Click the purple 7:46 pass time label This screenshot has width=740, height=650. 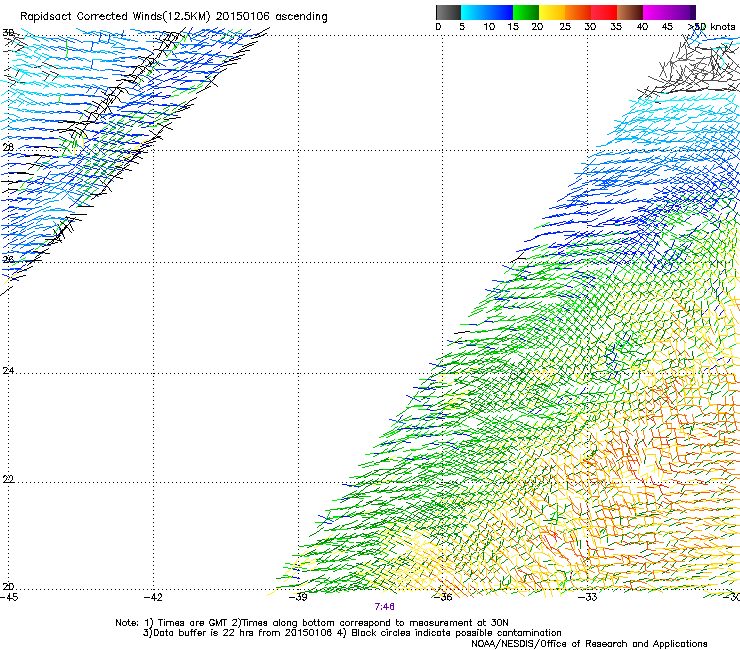point(385,607)
